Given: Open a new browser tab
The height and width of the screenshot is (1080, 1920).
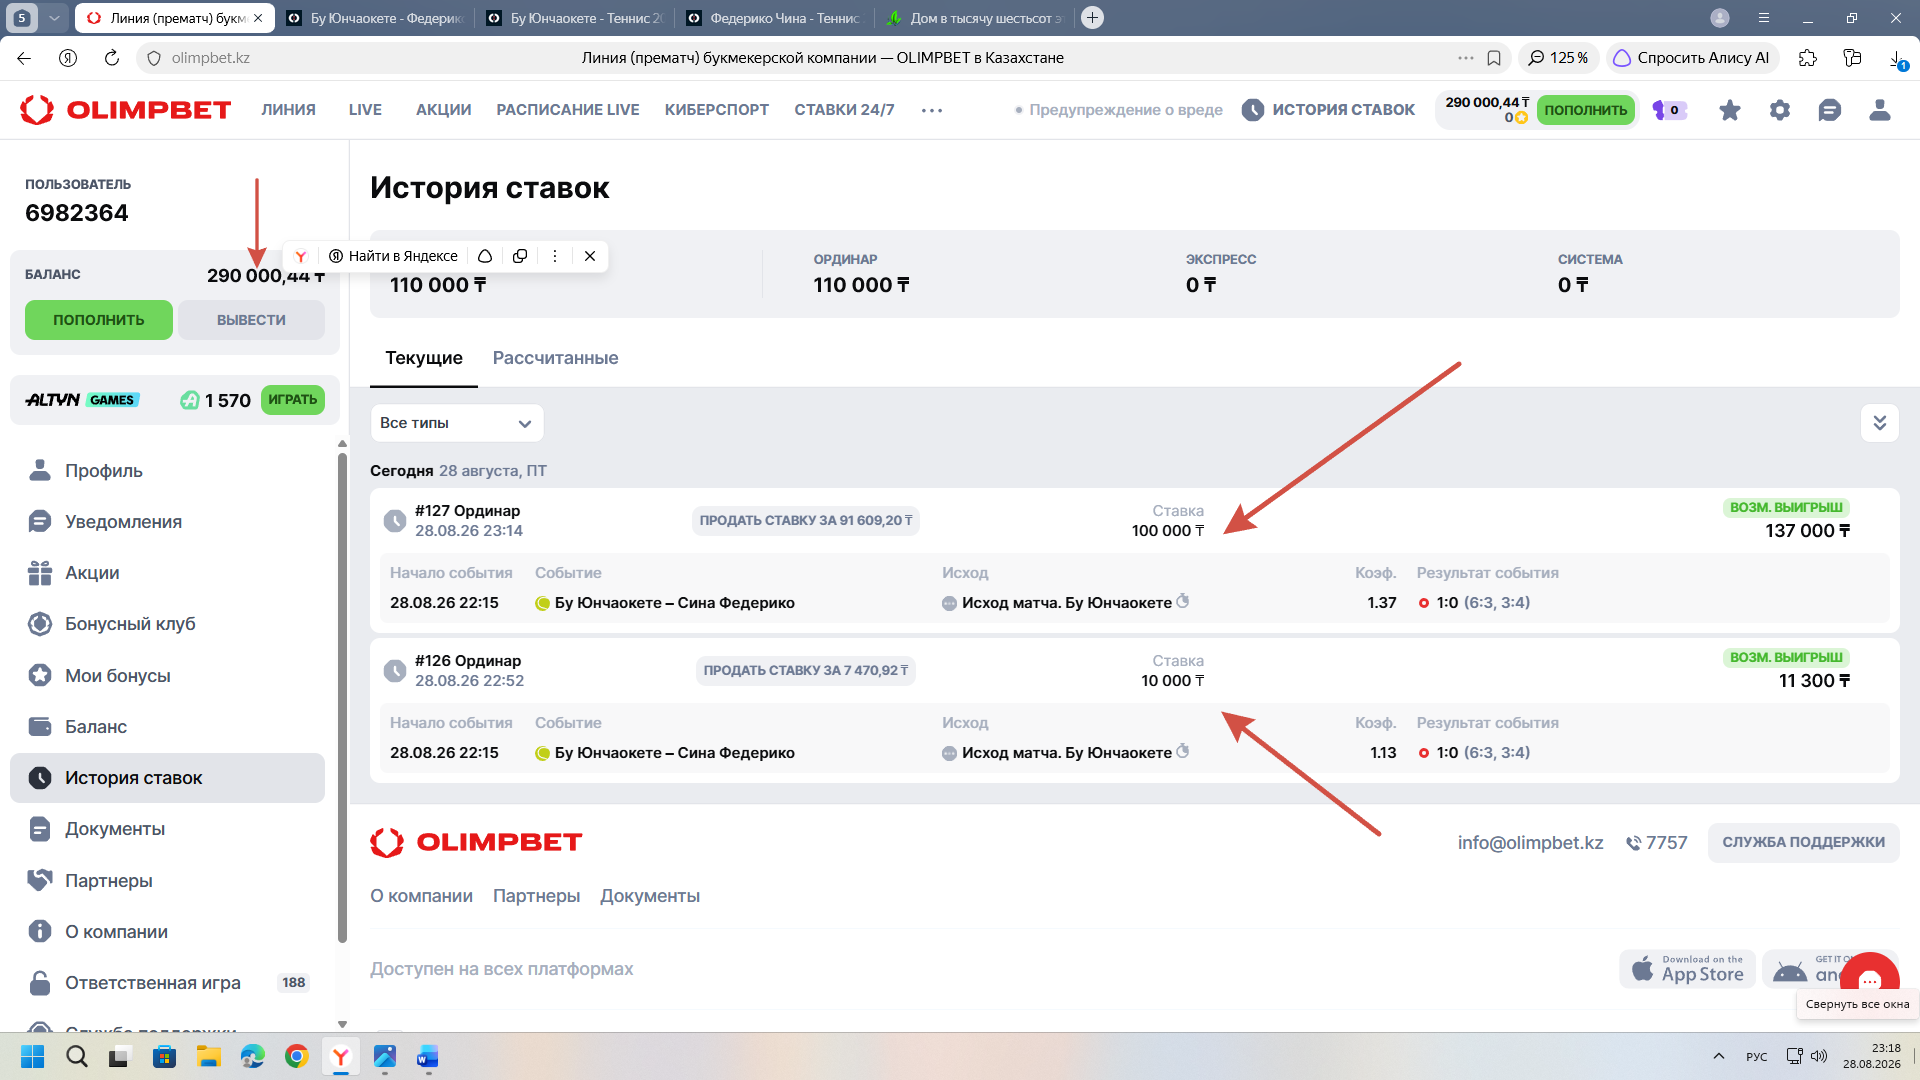Looking at the screenshot, I should 1093,18.
